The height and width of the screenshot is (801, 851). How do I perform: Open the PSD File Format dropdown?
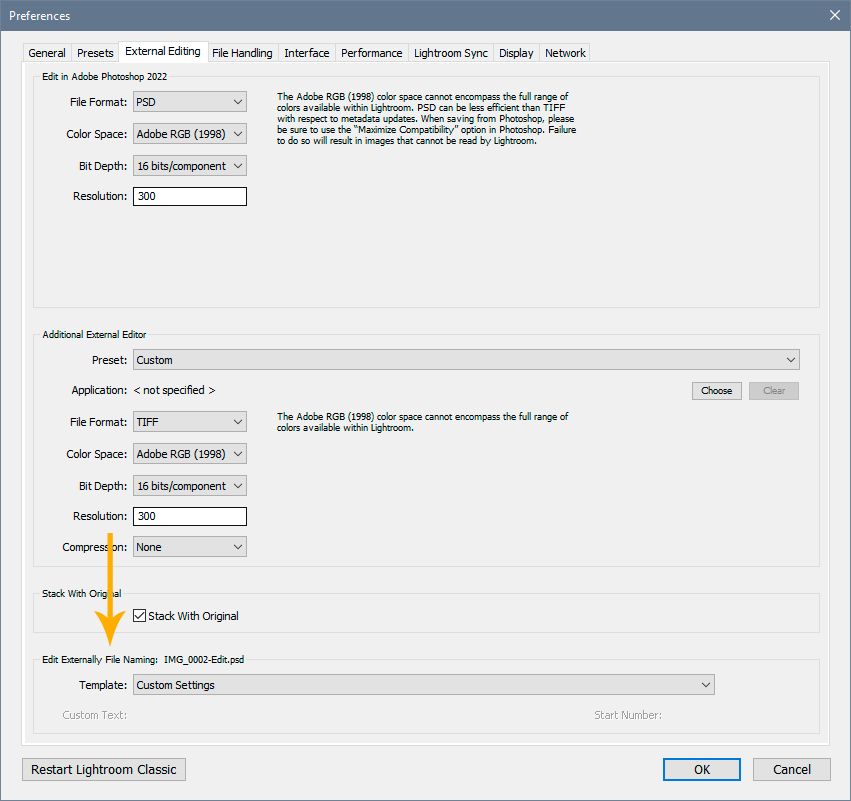pyautogui.click(x=189, y=101)
